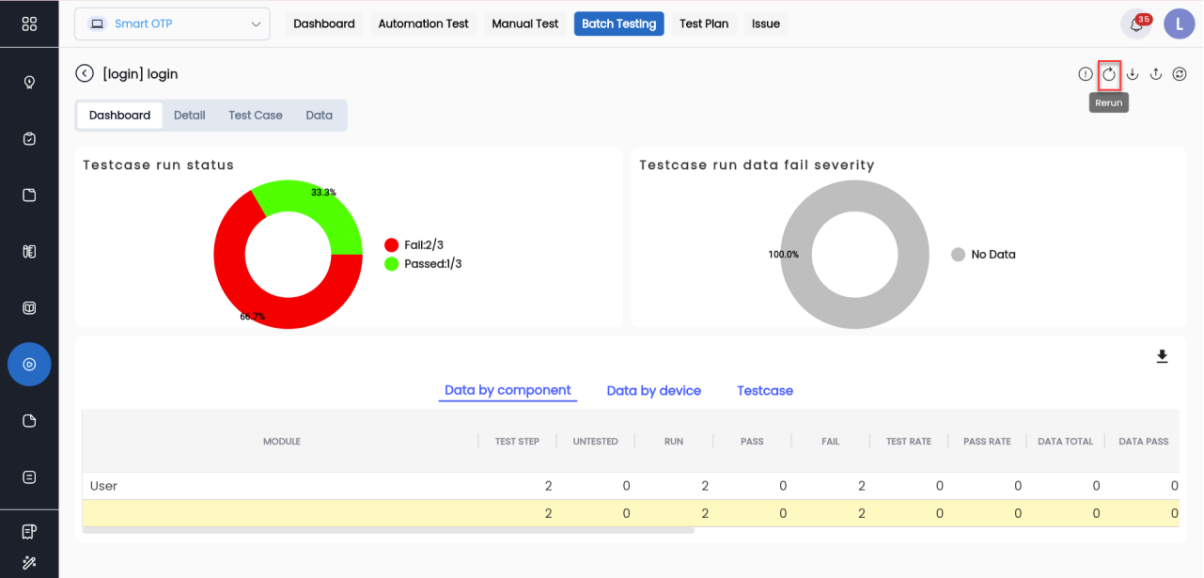The width and height of the screenshot is (1204, 578).
Task: Click the exclamation info icon beside Rerun
Action: [x=1085, y=74]
